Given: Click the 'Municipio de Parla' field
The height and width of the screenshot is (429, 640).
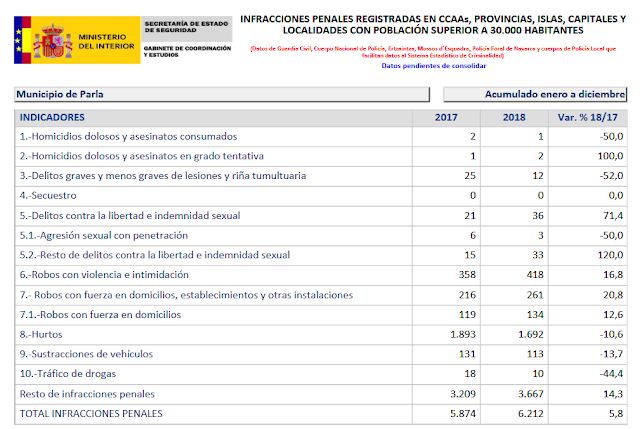Looking at the screenshot, I should [222, 94].
